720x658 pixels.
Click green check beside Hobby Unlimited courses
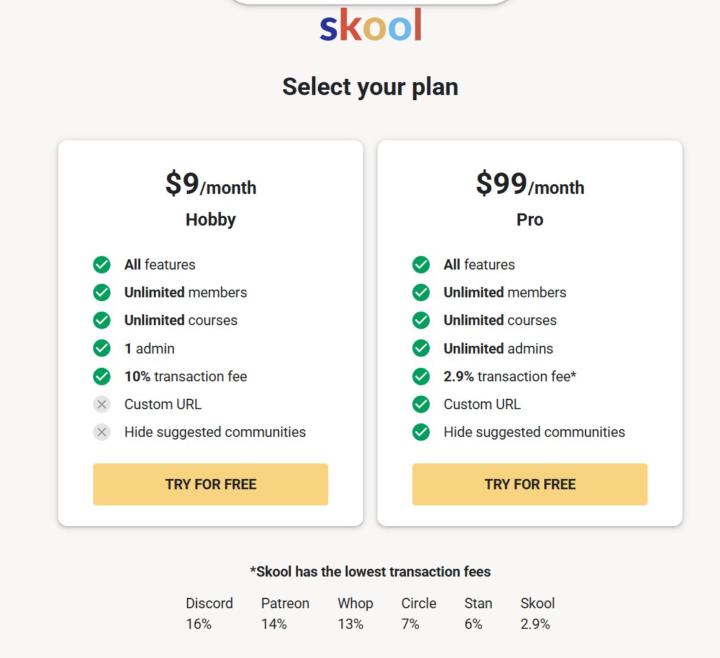click(x=102, y=321)
